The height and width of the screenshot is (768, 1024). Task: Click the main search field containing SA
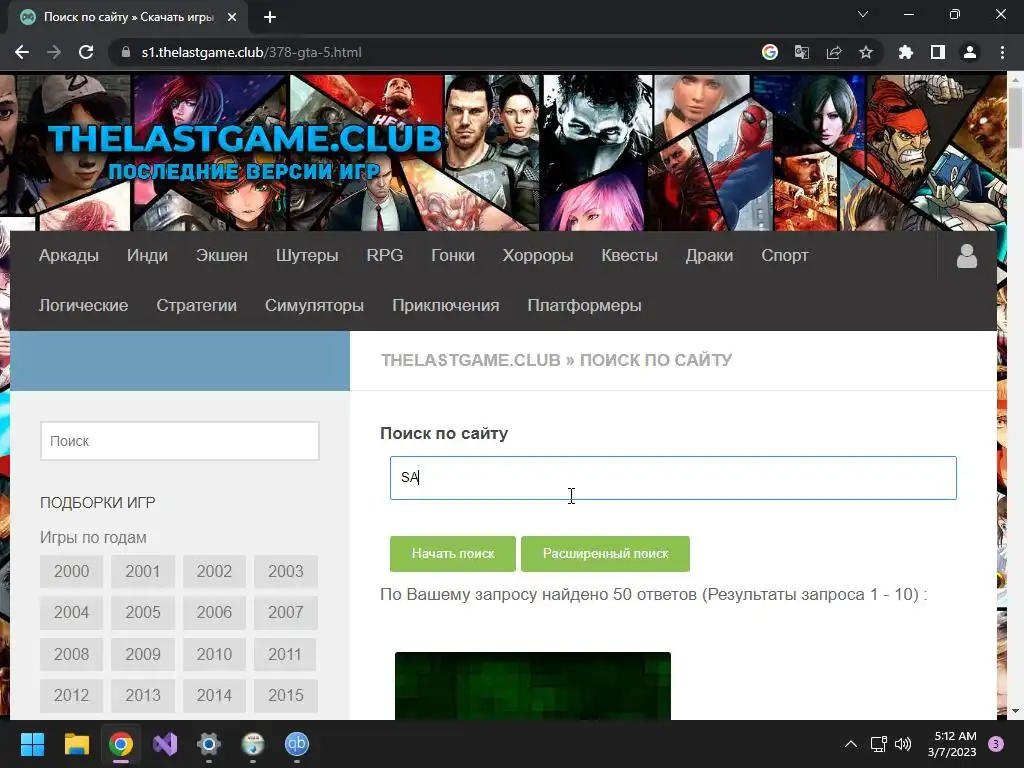[x=673, y=478]
